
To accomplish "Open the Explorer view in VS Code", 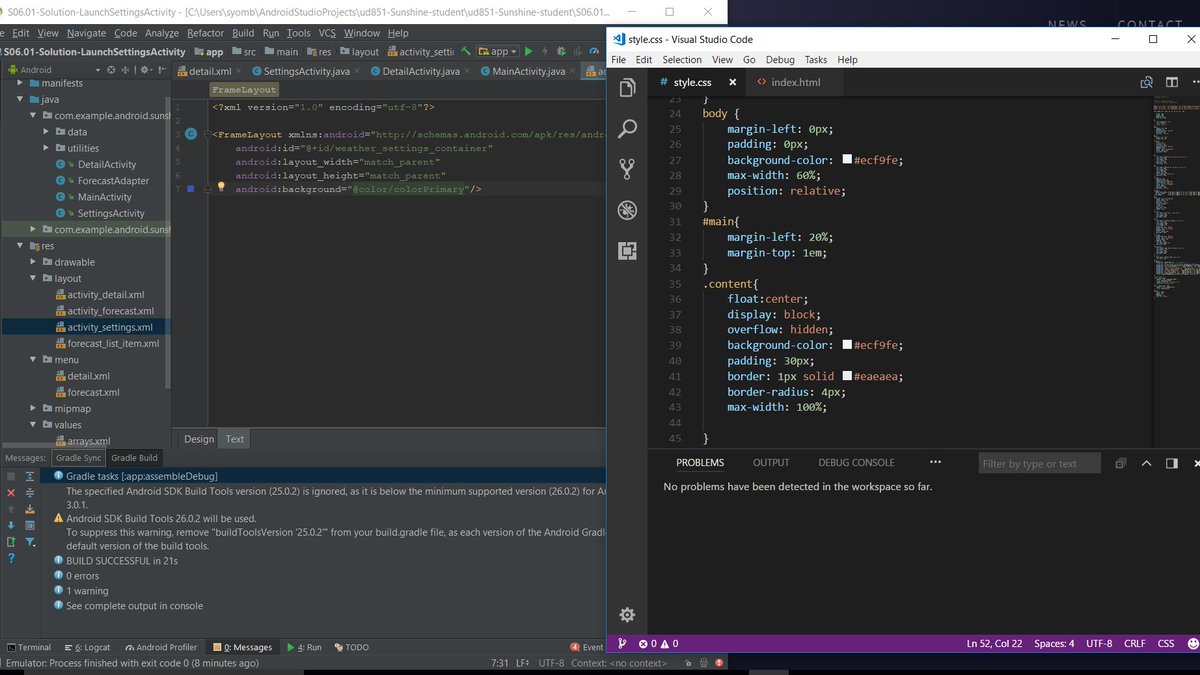I will click(x=627, y=88).
